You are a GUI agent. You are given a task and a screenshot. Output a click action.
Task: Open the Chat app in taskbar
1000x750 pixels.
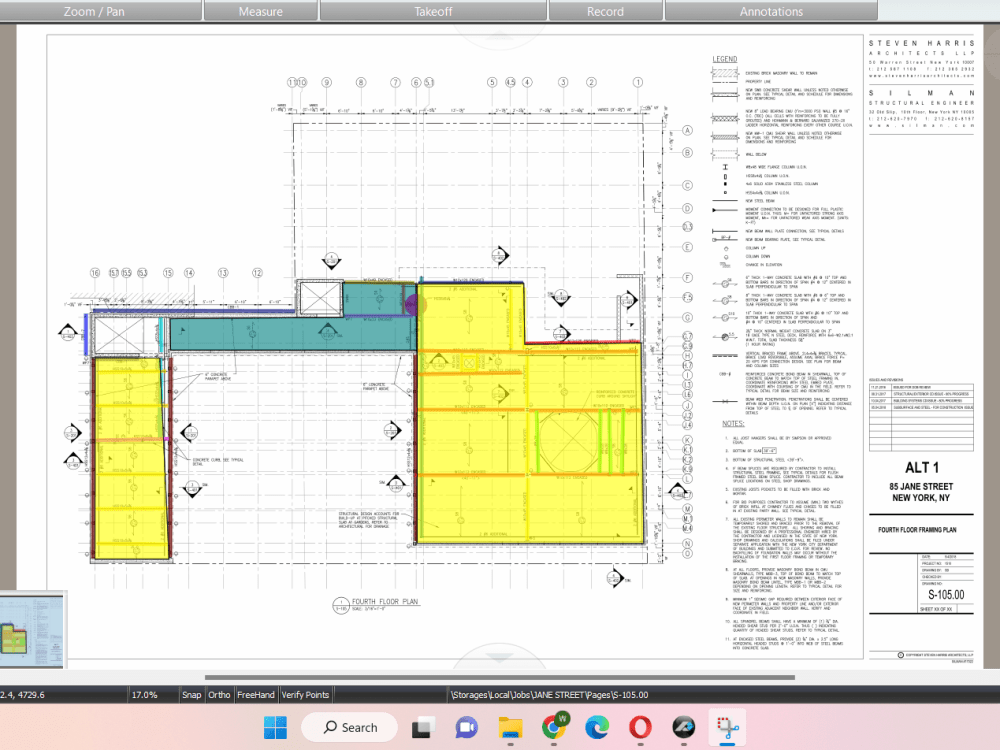click(466, 727)
